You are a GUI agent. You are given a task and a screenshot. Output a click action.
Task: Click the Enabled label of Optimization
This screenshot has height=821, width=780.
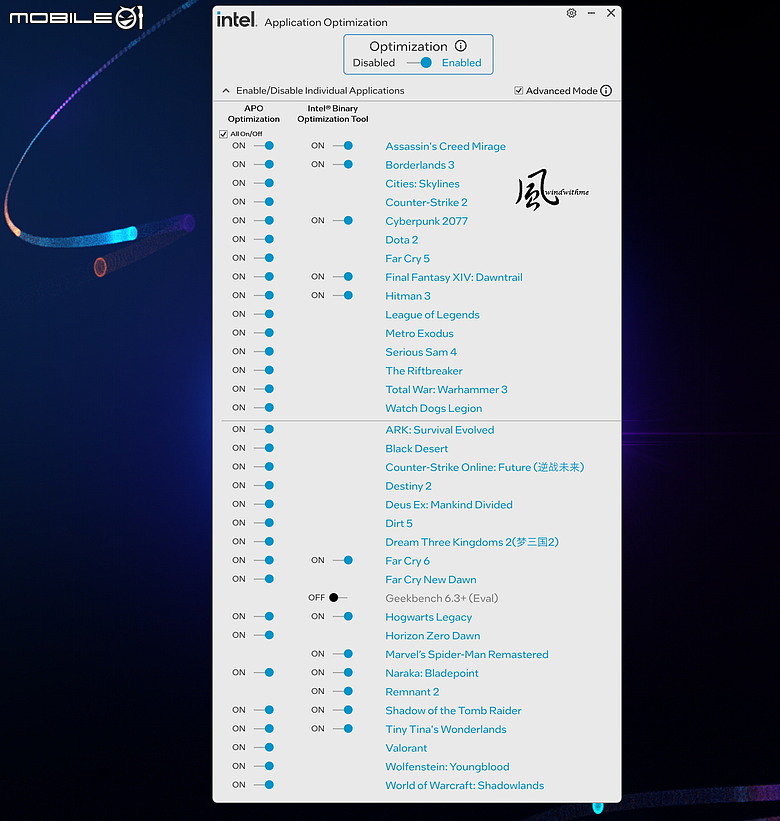click(462, 63)
